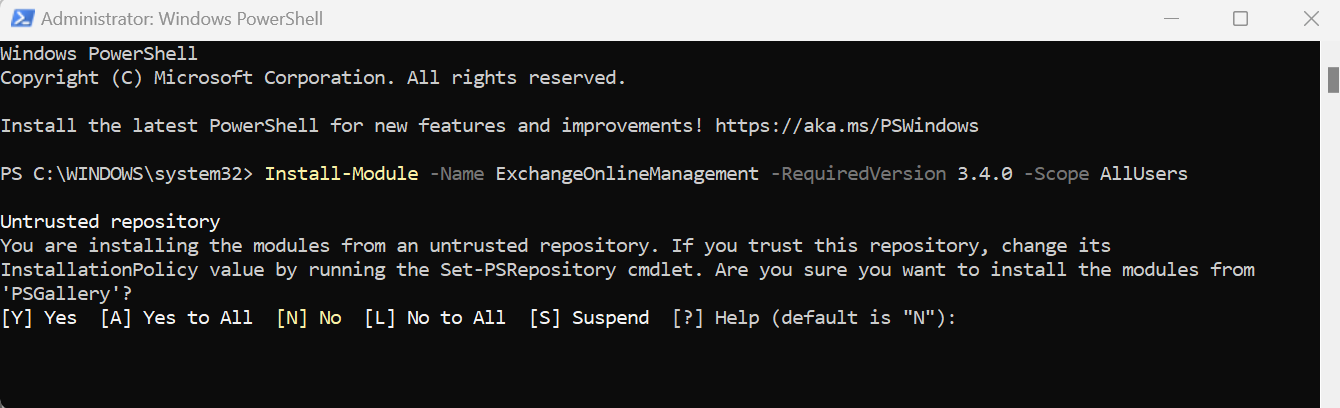Close the Administrator PowerShell window
The width and height of the screenshot is (1340, 408).
pos(1310,19)
